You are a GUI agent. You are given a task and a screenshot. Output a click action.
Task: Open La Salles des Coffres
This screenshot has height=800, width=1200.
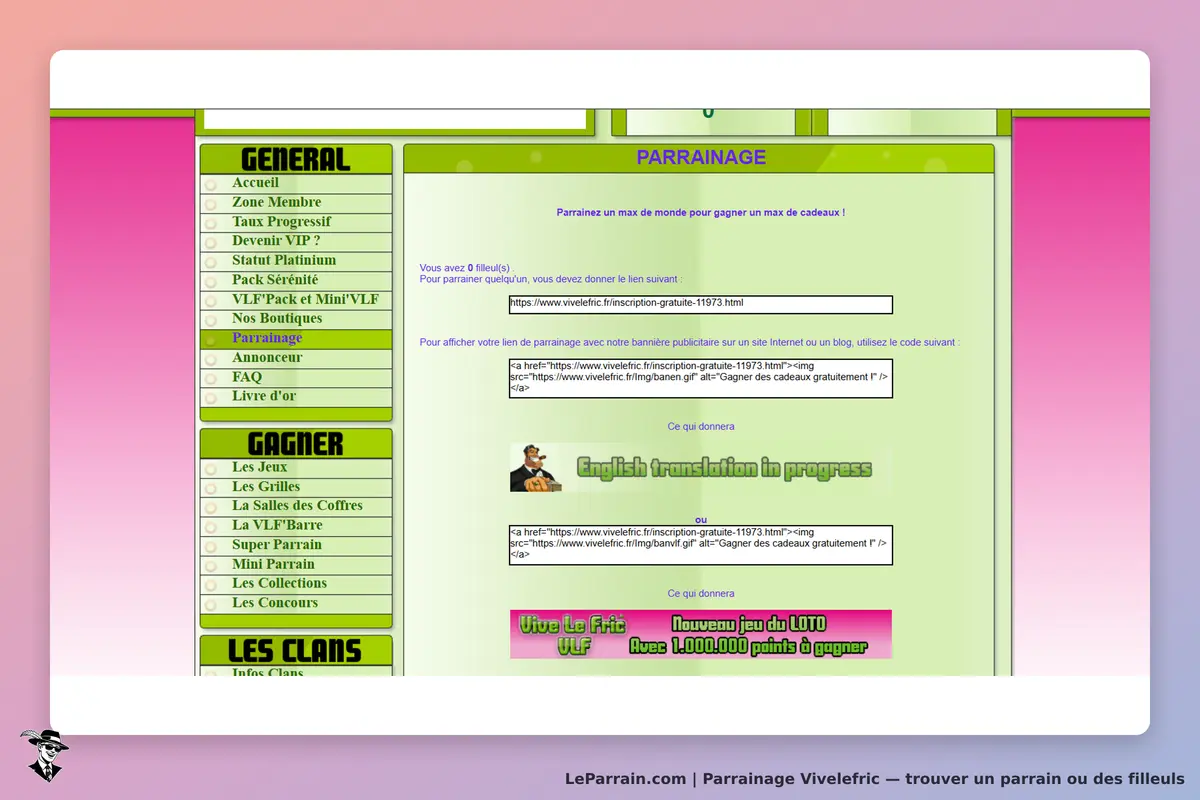point(297,506)
